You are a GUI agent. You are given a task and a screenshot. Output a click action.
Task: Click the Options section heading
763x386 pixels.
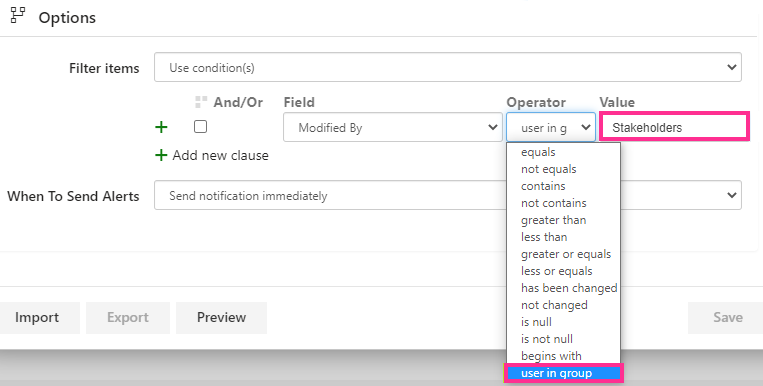67,18
